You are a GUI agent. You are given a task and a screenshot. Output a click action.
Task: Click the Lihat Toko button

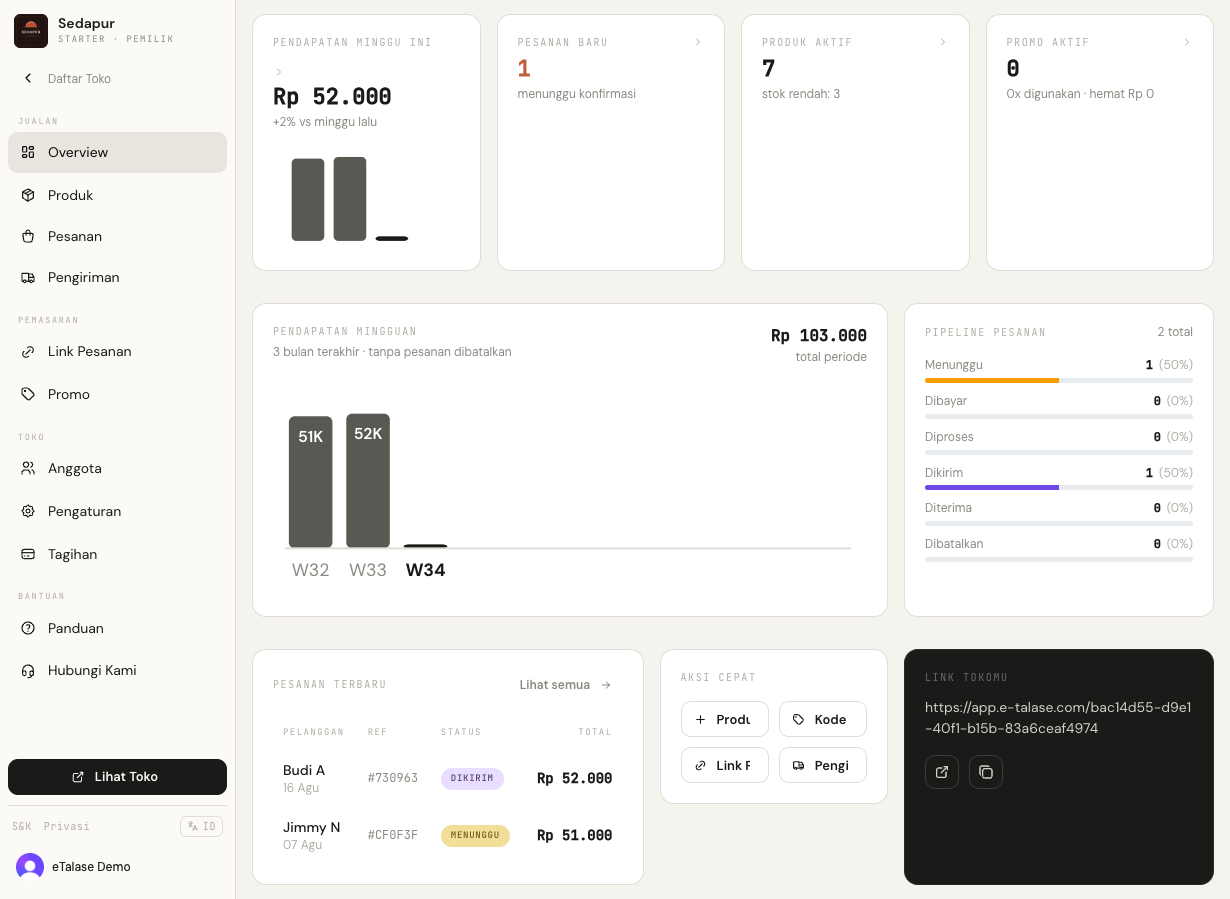tap(117, 777)
